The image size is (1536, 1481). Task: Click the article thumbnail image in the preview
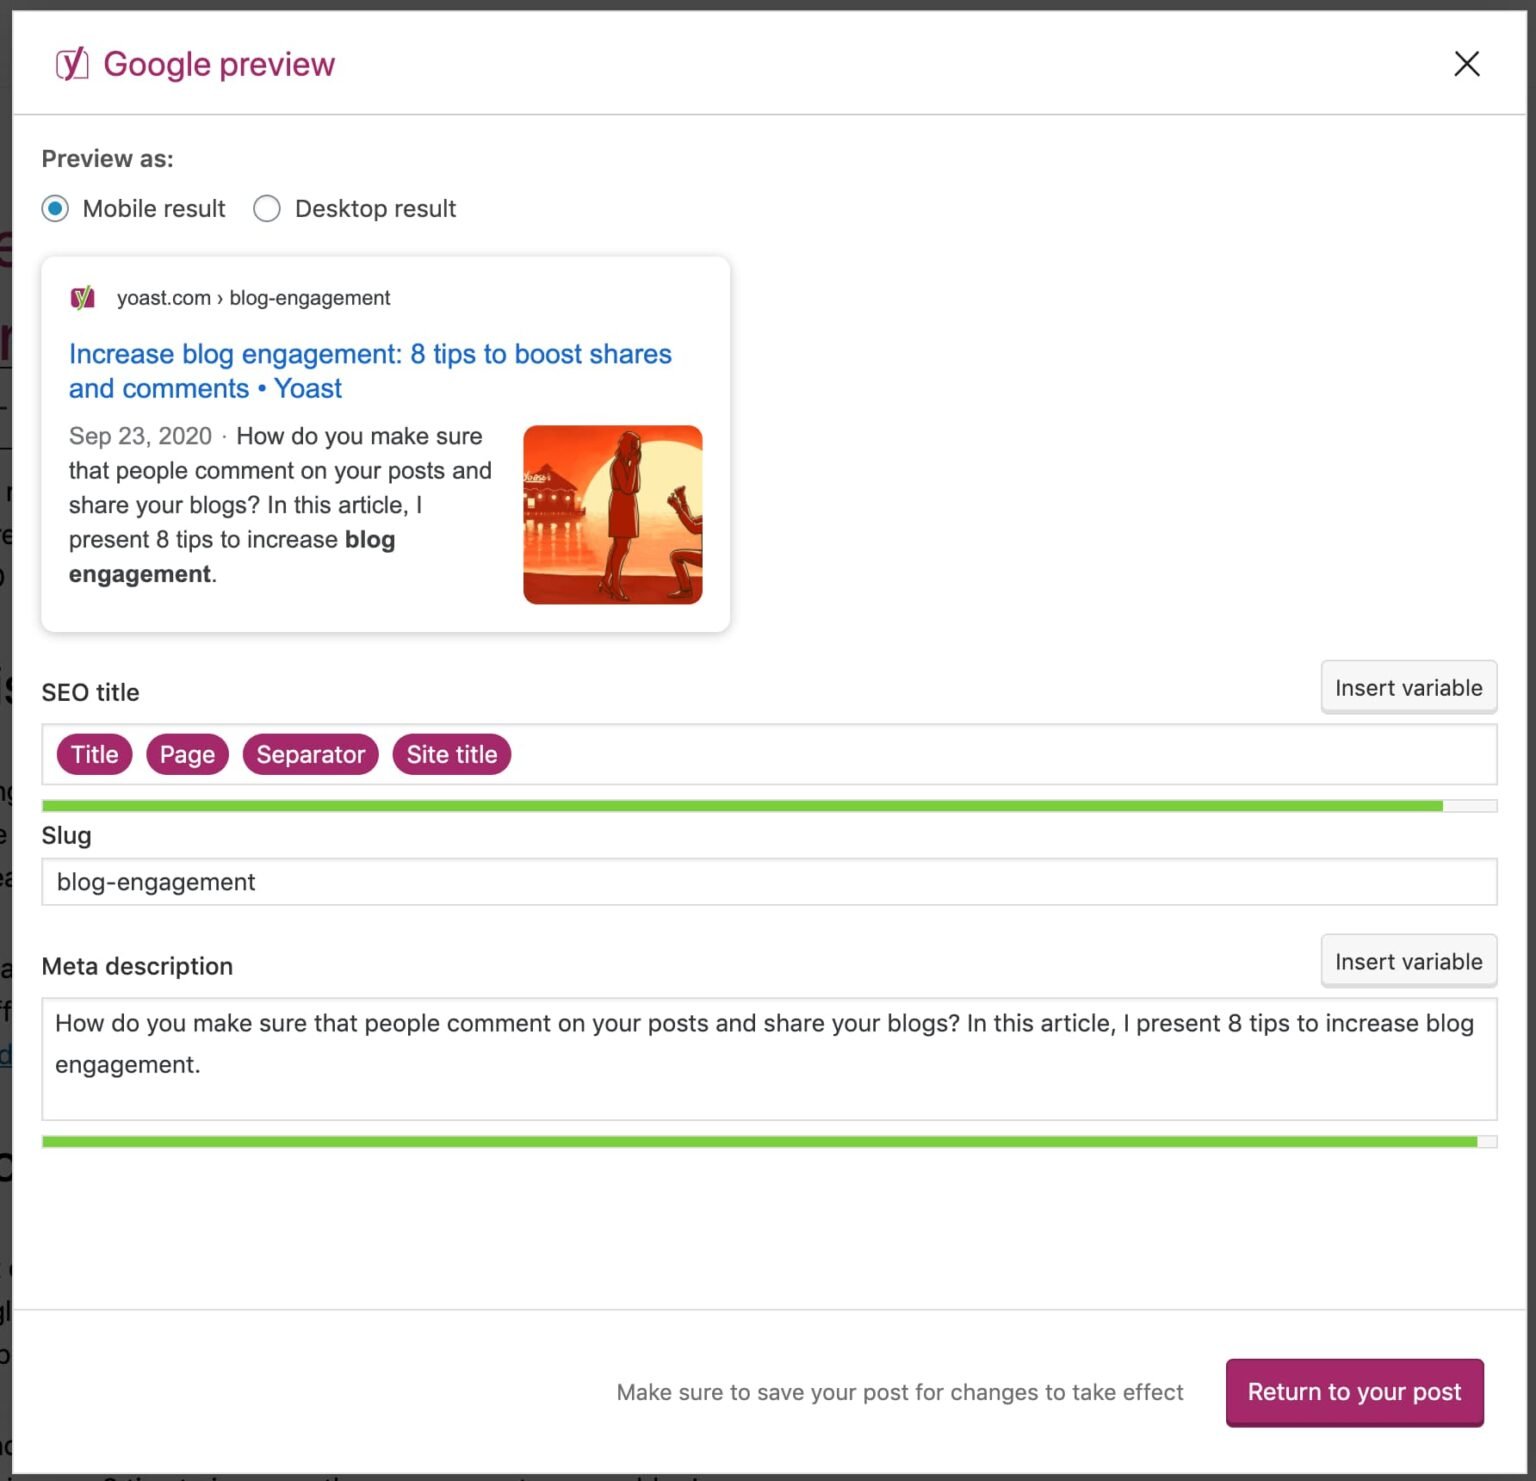[x=612, y=514]
